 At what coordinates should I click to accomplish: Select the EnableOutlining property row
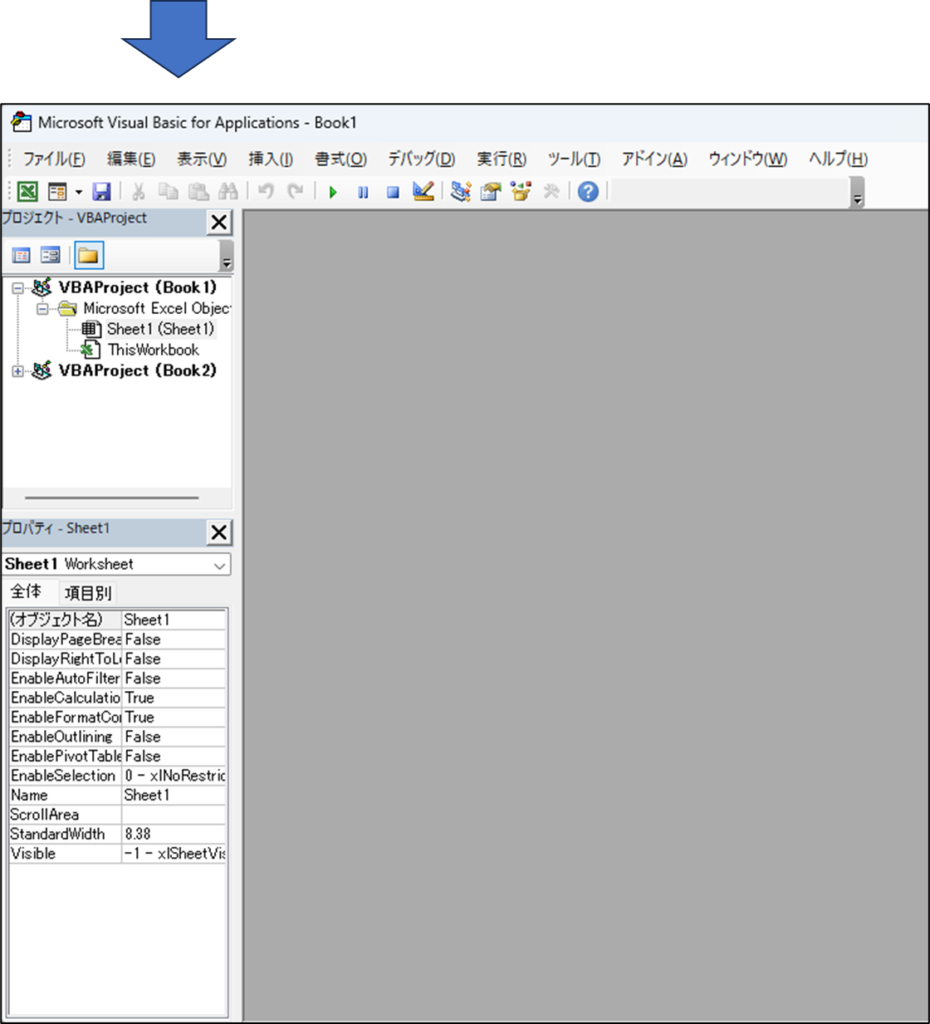(x=118, y=737)
